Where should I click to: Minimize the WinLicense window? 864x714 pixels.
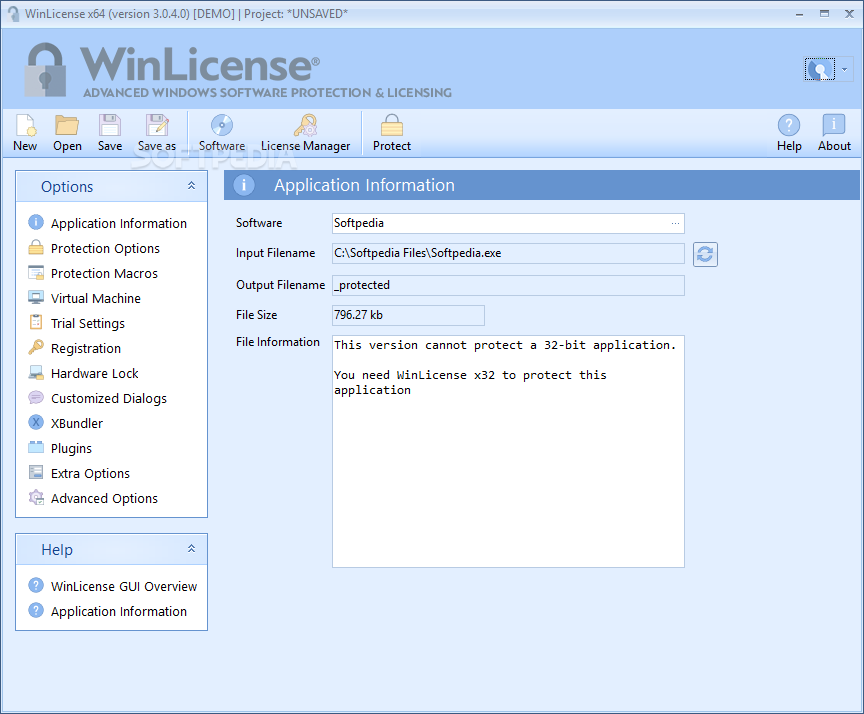pos(799,14)
